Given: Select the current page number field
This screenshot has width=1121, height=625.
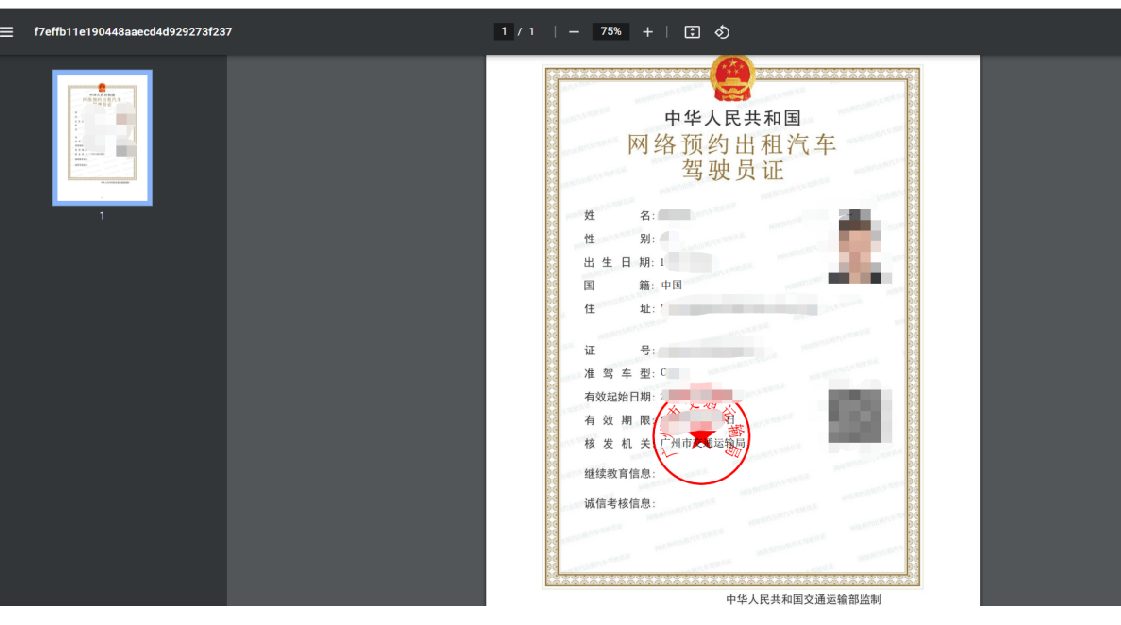Looking at the screenshot, I should click(x=505, y=32).
